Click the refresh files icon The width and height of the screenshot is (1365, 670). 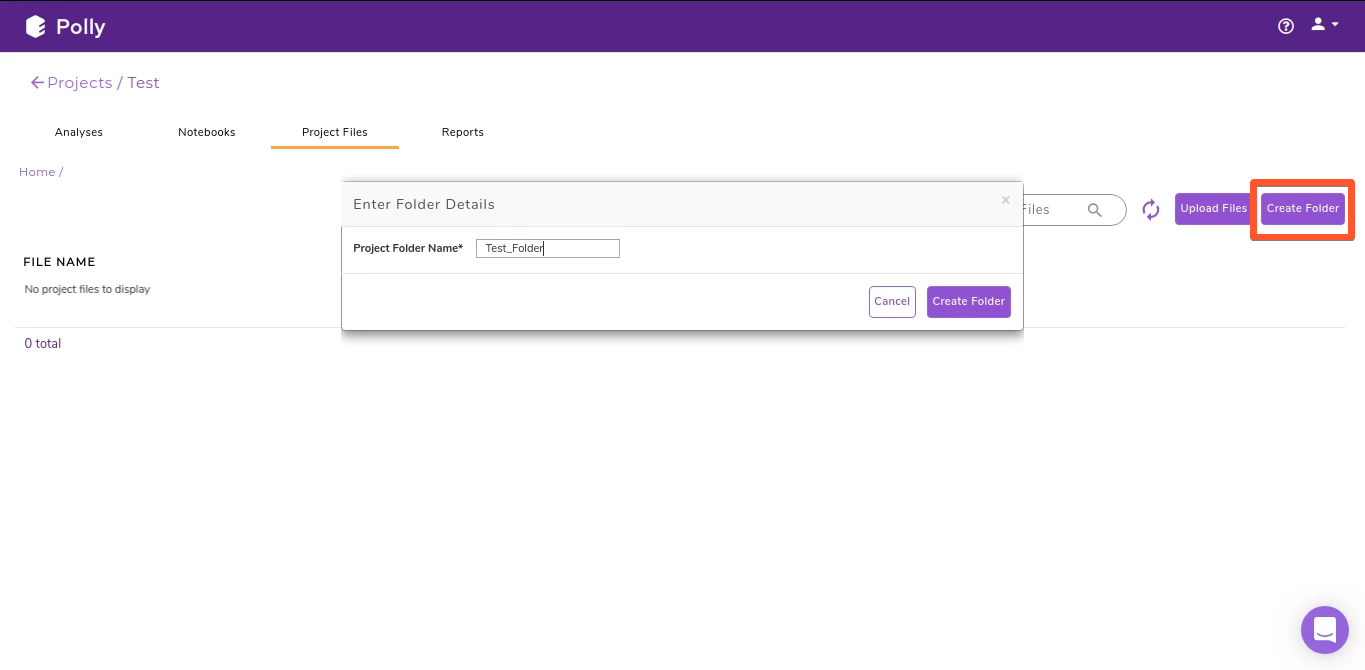tap(1150, 209)
